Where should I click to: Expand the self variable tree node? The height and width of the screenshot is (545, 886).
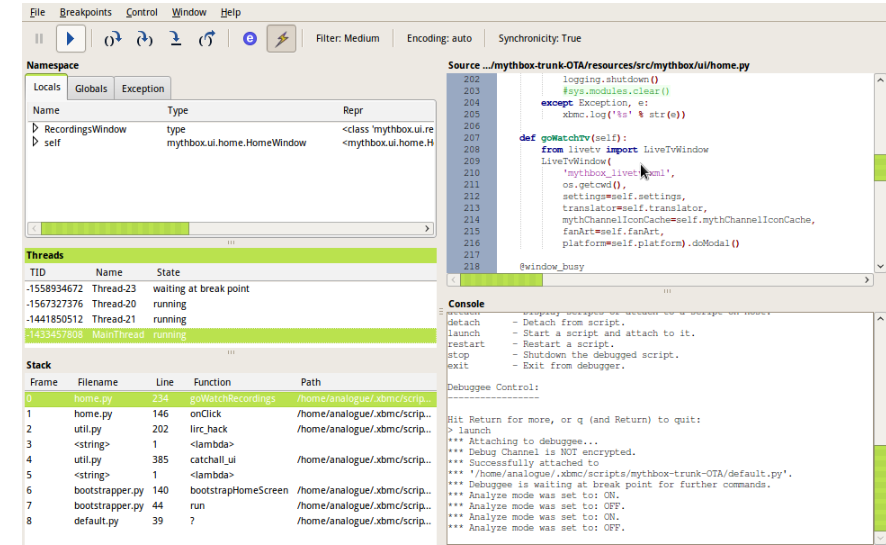click(36, 143)
